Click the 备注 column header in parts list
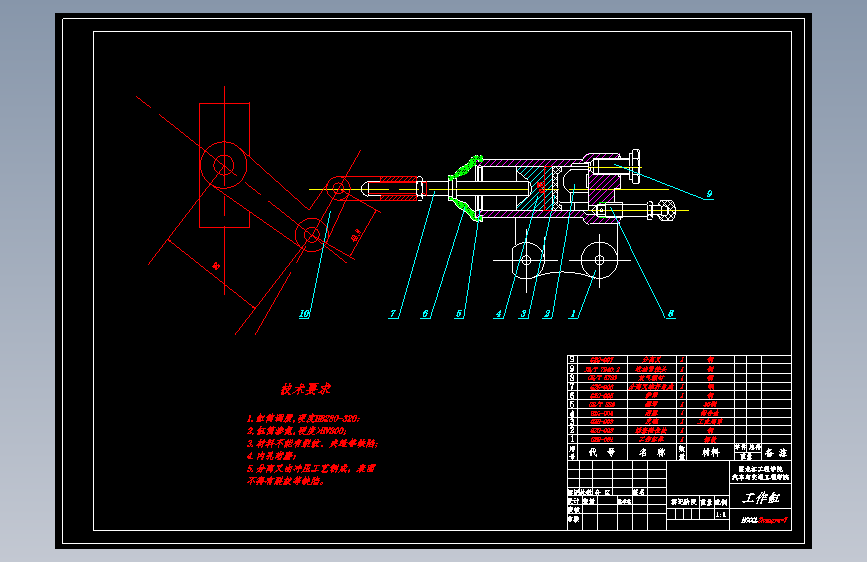 coord(776,452)
